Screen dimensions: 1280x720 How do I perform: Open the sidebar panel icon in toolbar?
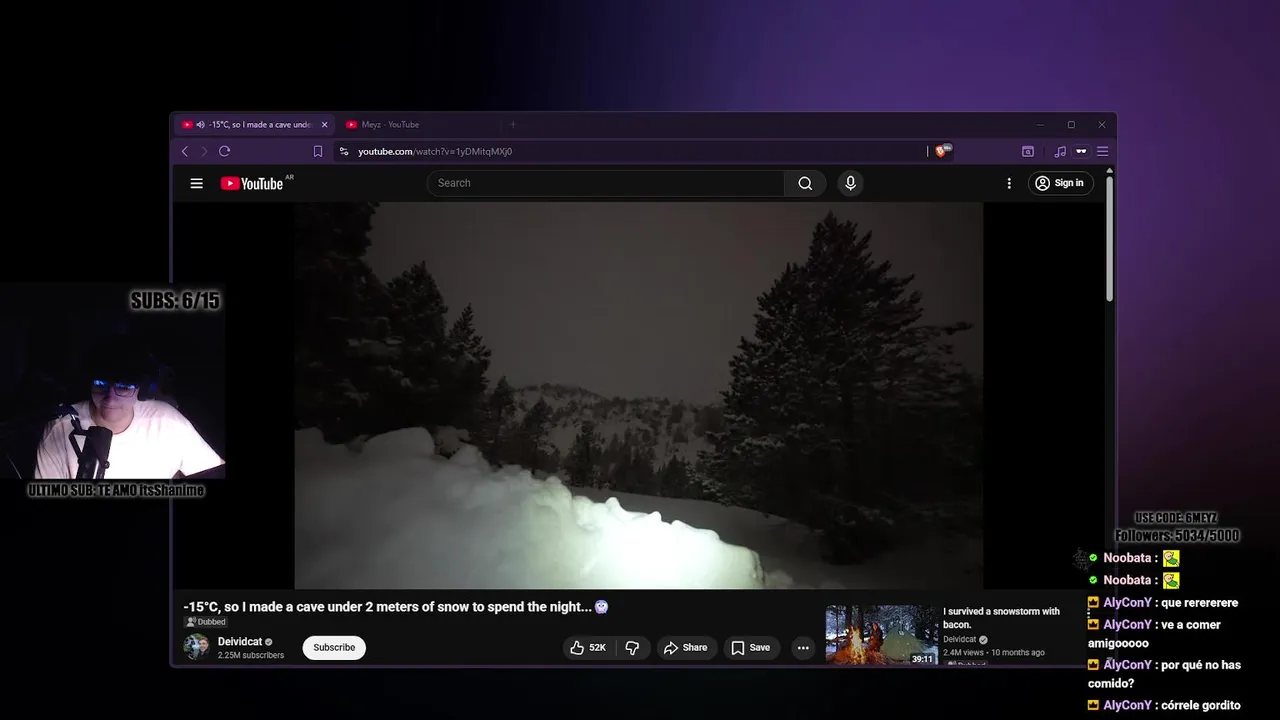(x=1027, y=151)
